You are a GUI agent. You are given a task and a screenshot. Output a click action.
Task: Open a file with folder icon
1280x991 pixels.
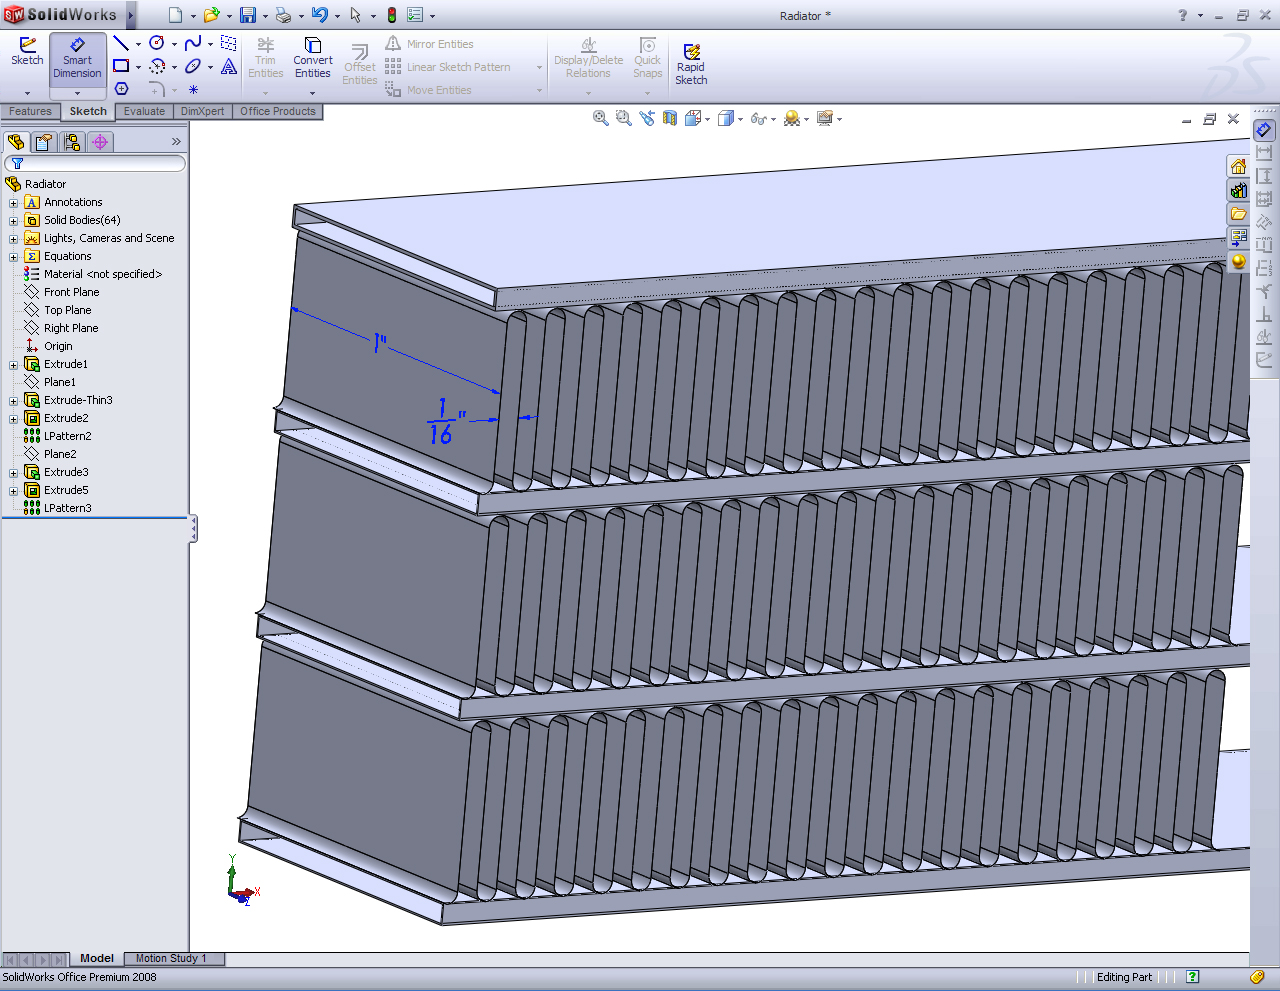tap(211, 15)
